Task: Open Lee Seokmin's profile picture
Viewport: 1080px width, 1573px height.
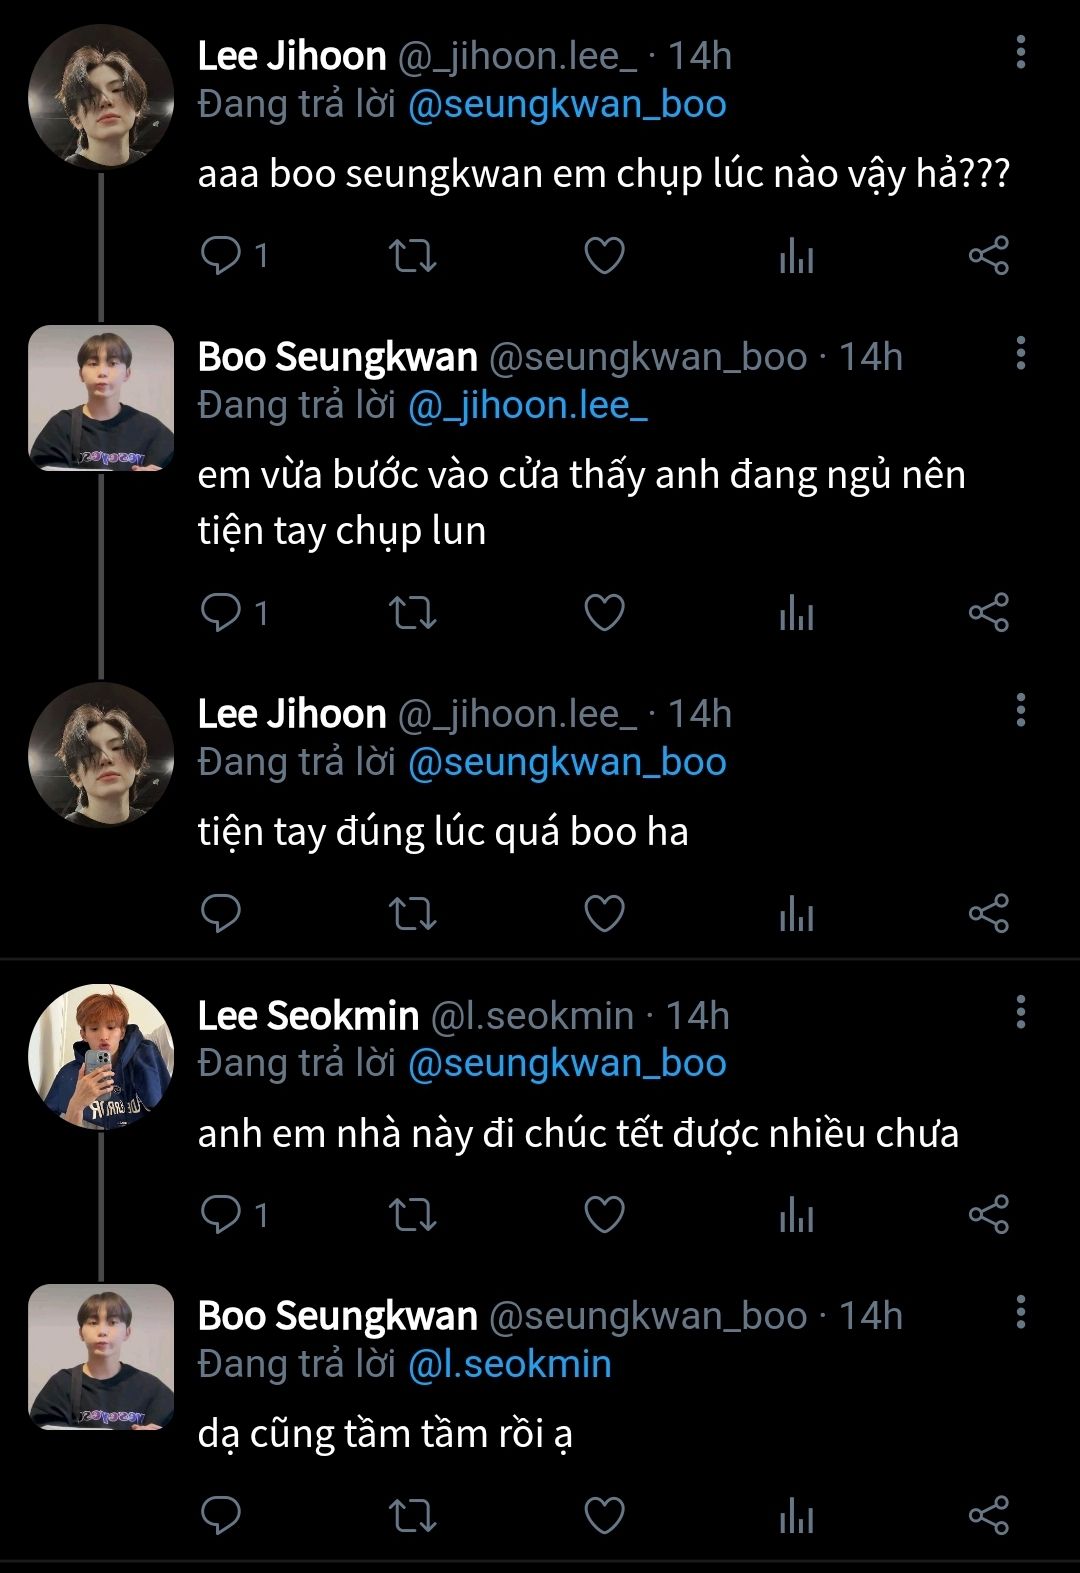Action: pos(101,1057)
